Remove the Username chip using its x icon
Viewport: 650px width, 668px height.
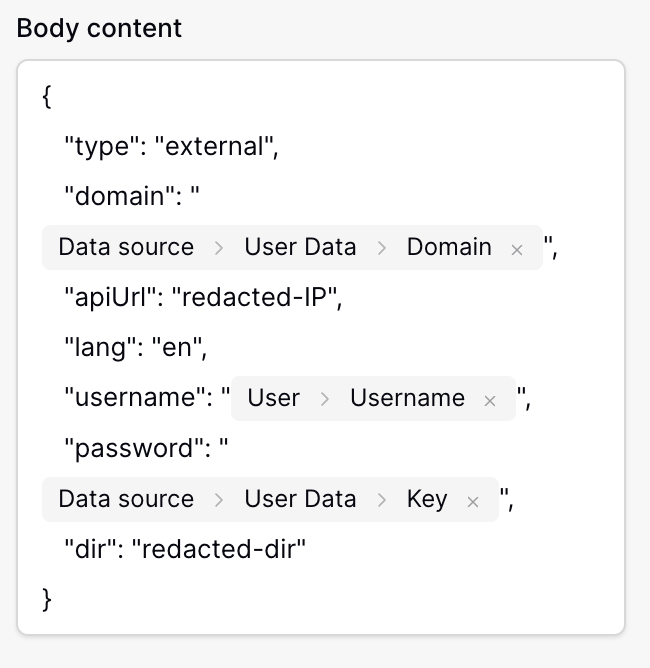pos(490,400)
